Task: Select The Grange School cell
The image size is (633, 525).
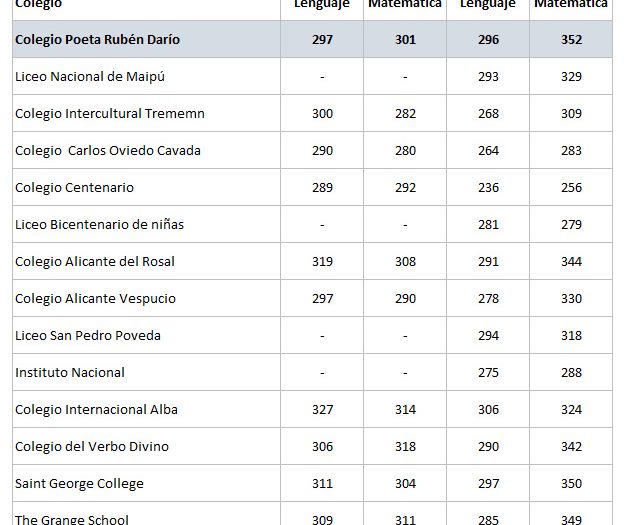Action: click(72, 518)
